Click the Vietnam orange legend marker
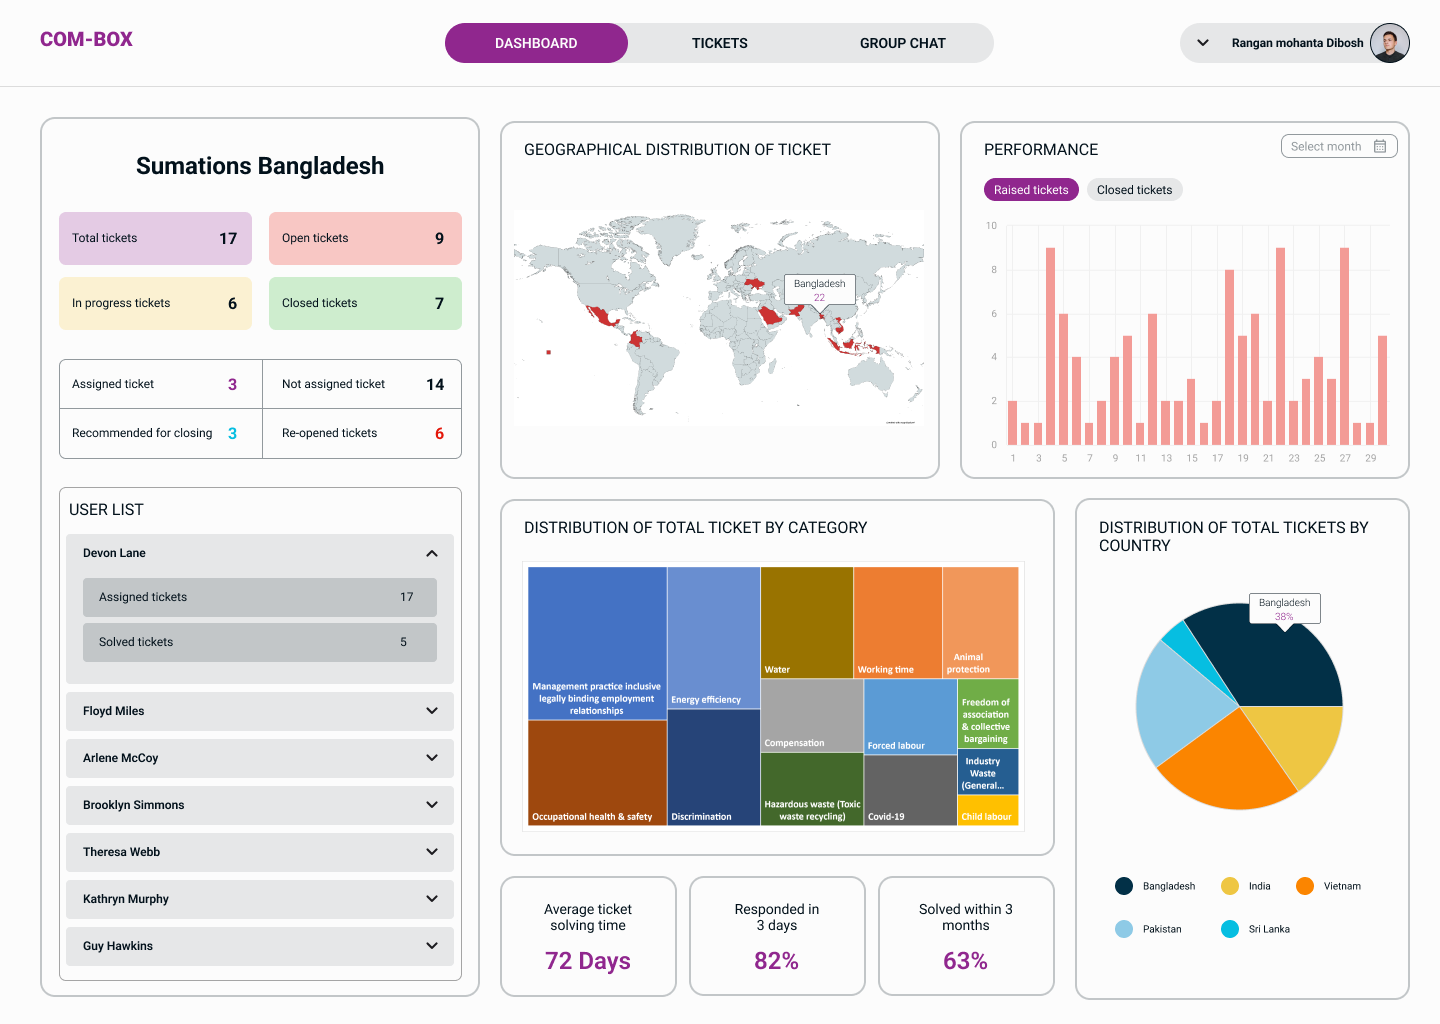Viewport: 1440px width, 1024px height. pos(1304,886)
